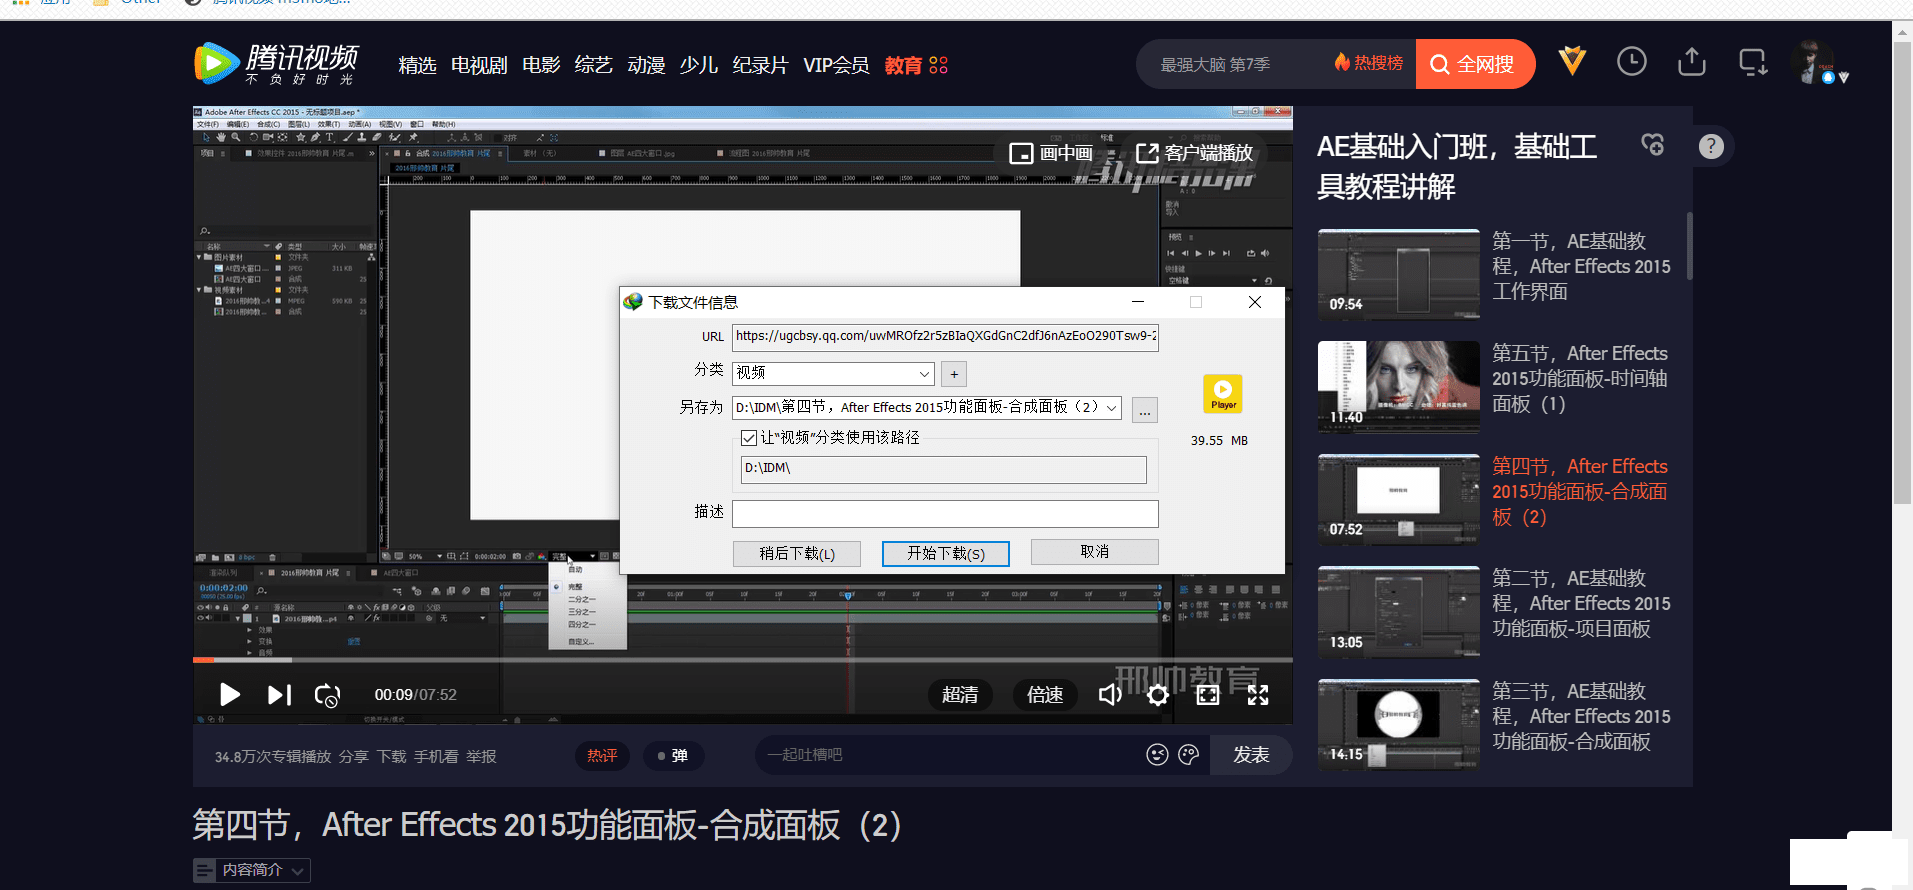Open 第五节 时间轴面板 (1) video thumbnail
The height and width of the screenshot is (890, 1913).
pyautogui.click(x=1398, y=387)
